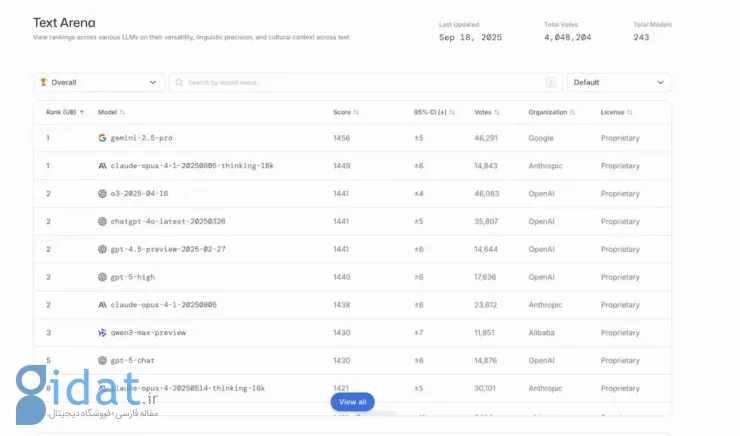The width and height of the screenshot is (740, 436).
Task: Open gpt-5-chat model entry
Action: [x=132, y=361]
